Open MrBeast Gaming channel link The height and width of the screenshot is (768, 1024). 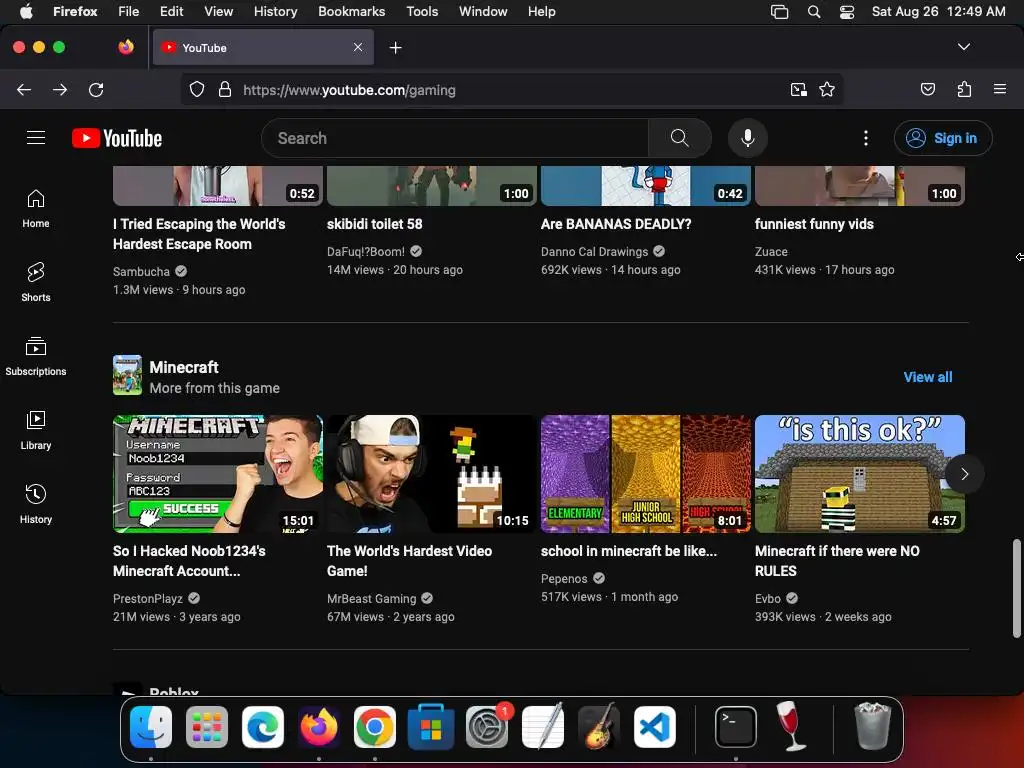click(x=371, y=598)
